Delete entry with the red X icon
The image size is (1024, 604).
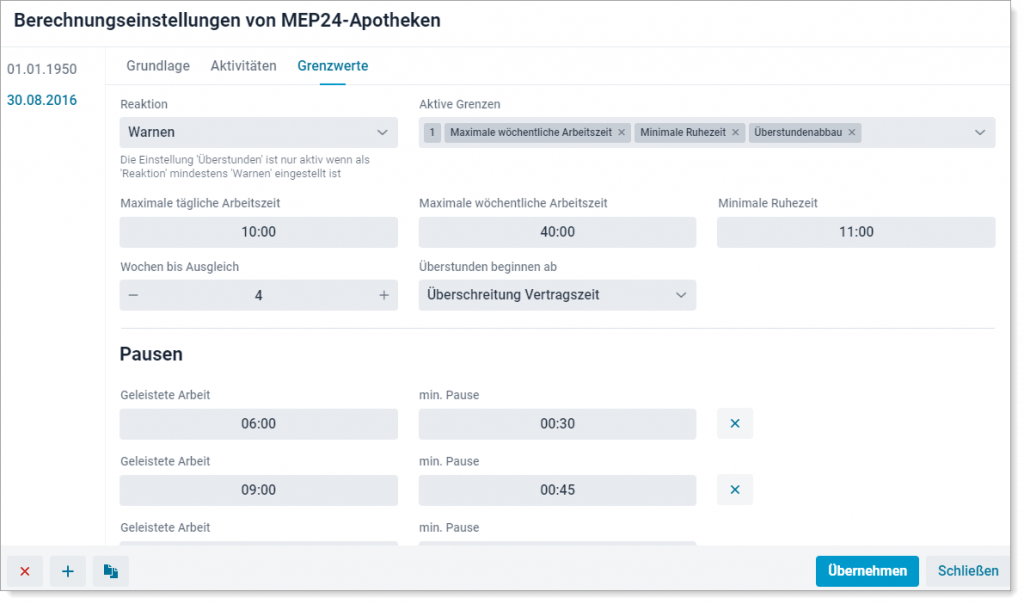pos(25,571)
